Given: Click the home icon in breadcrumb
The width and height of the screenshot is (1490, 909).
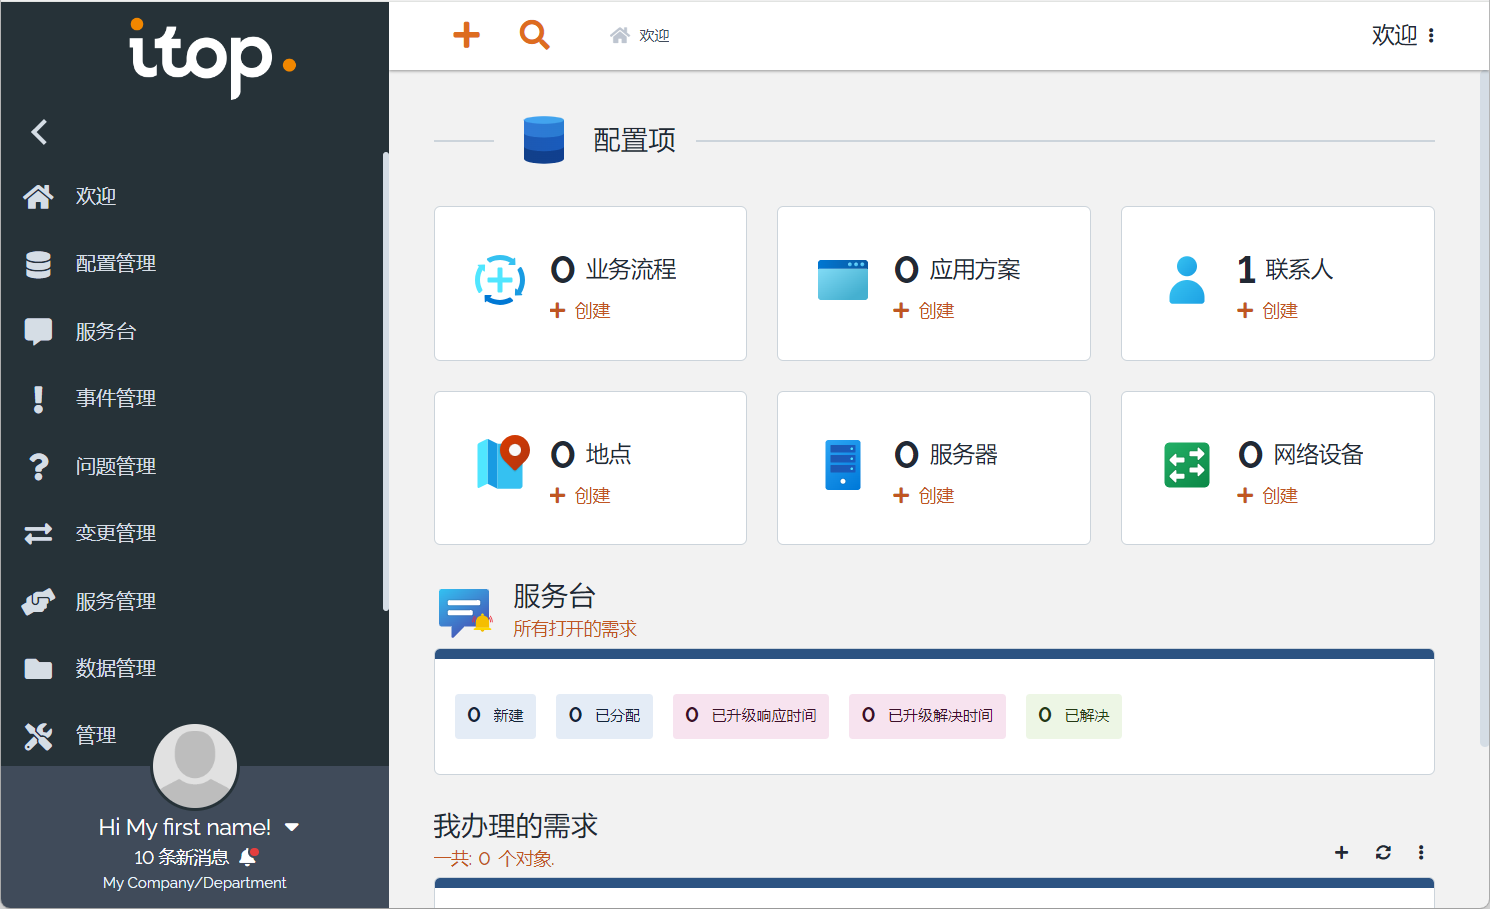Looking at the screenshot, I should pos(619,36).
